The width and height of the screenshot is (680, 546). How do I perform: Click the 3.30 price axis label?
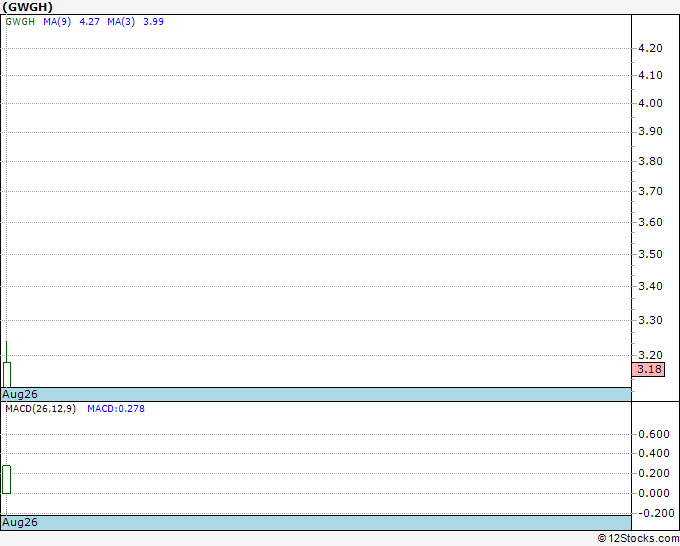651,320
